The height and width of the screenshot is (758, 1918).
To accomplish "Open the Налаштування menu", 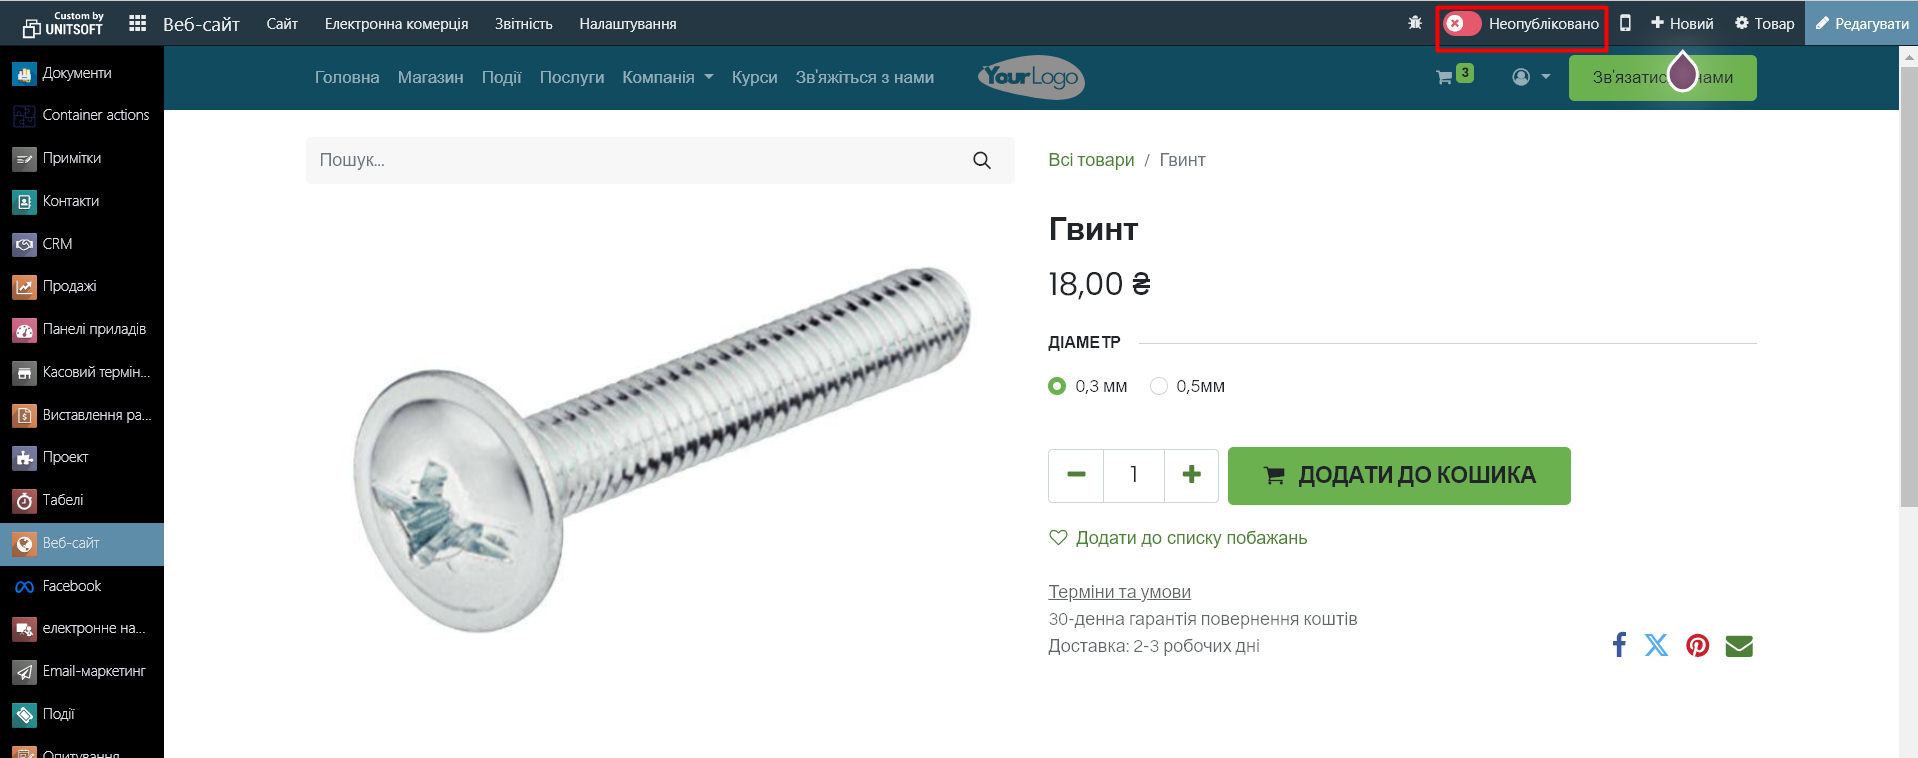I will pyautogui.click(x=628, y=23).
